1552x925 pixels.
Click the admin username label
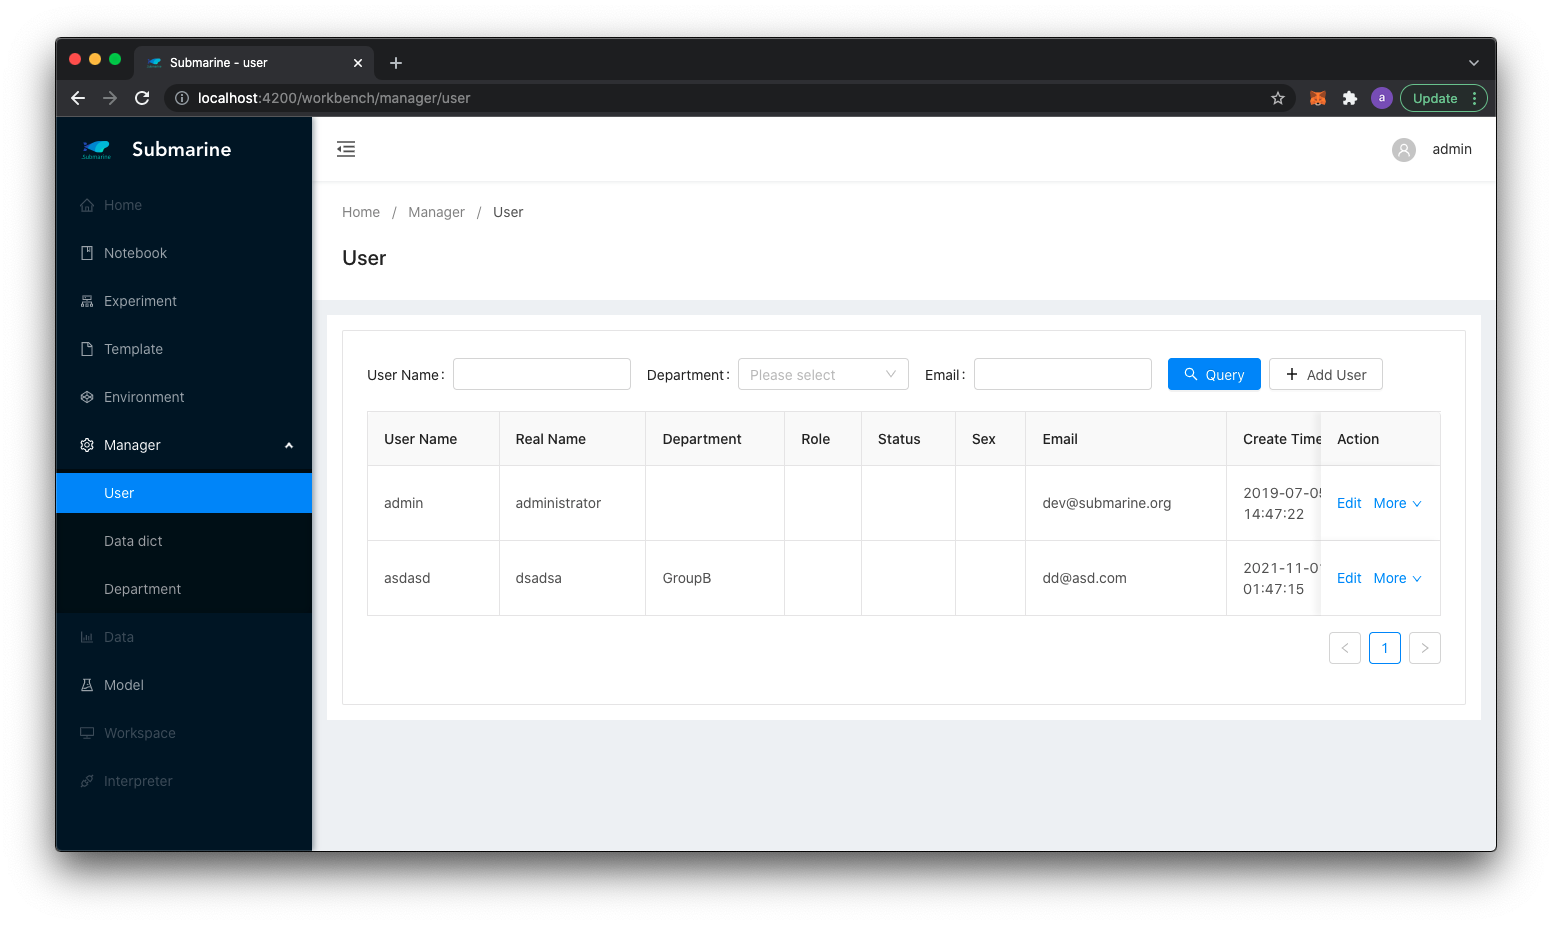tap(1452, 149)
